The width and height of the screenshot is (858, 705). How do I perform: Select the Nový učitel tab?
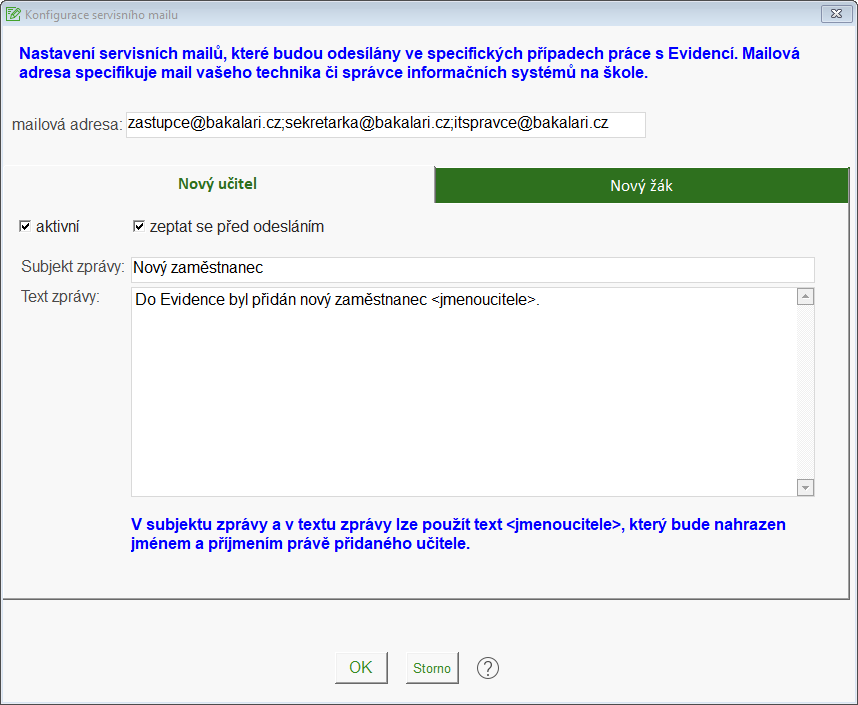pos(218,184)
